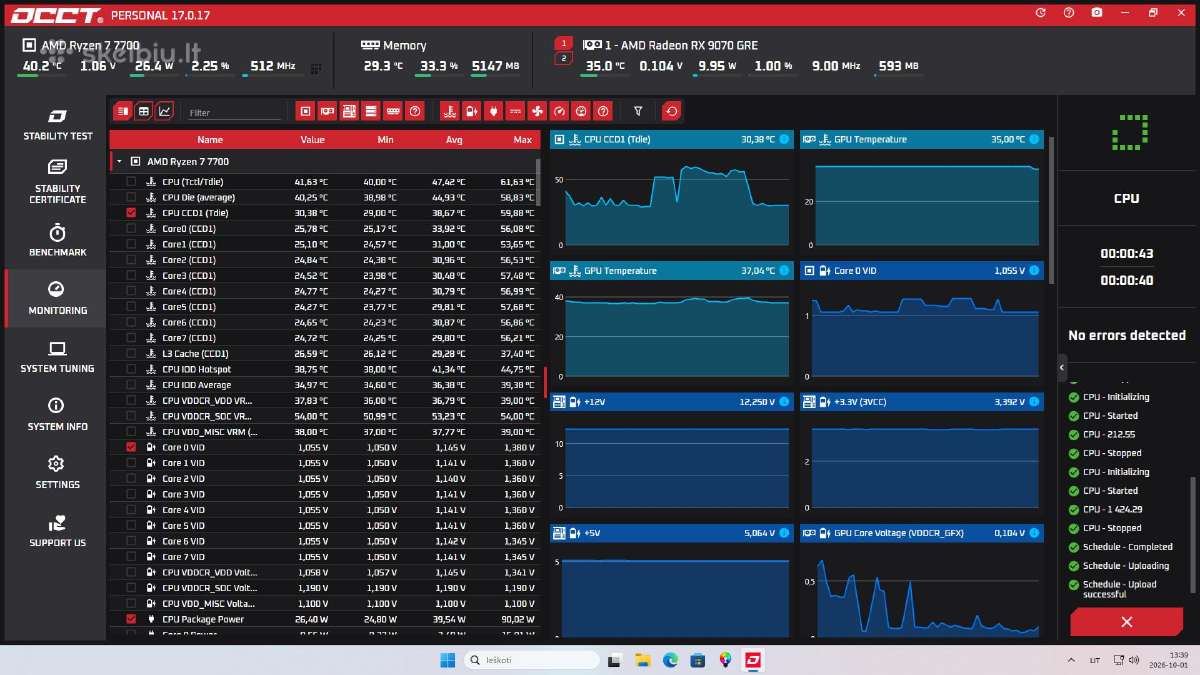
Task: Click the screenshot camera icon in title bar
Action: point(1097,13)
